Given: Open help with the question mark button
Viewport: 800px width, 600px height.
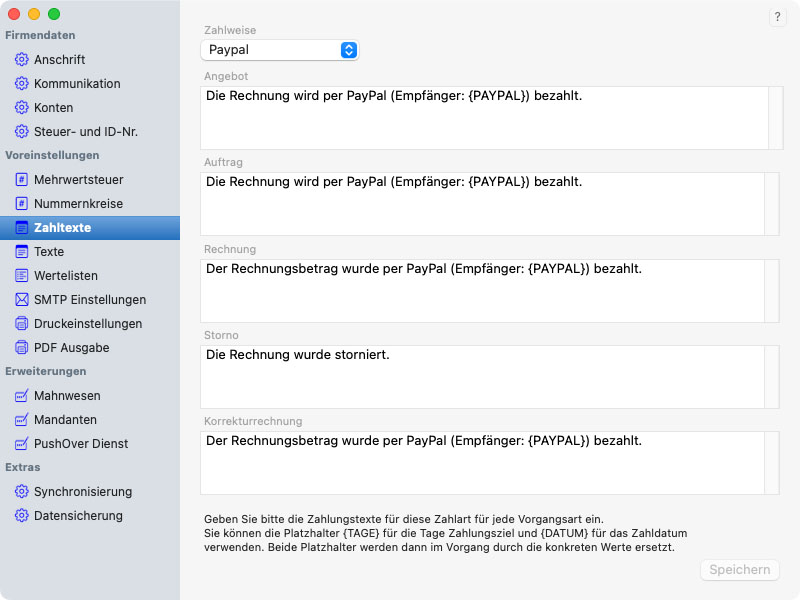Looking at the screenshot, I should (777, 17).
